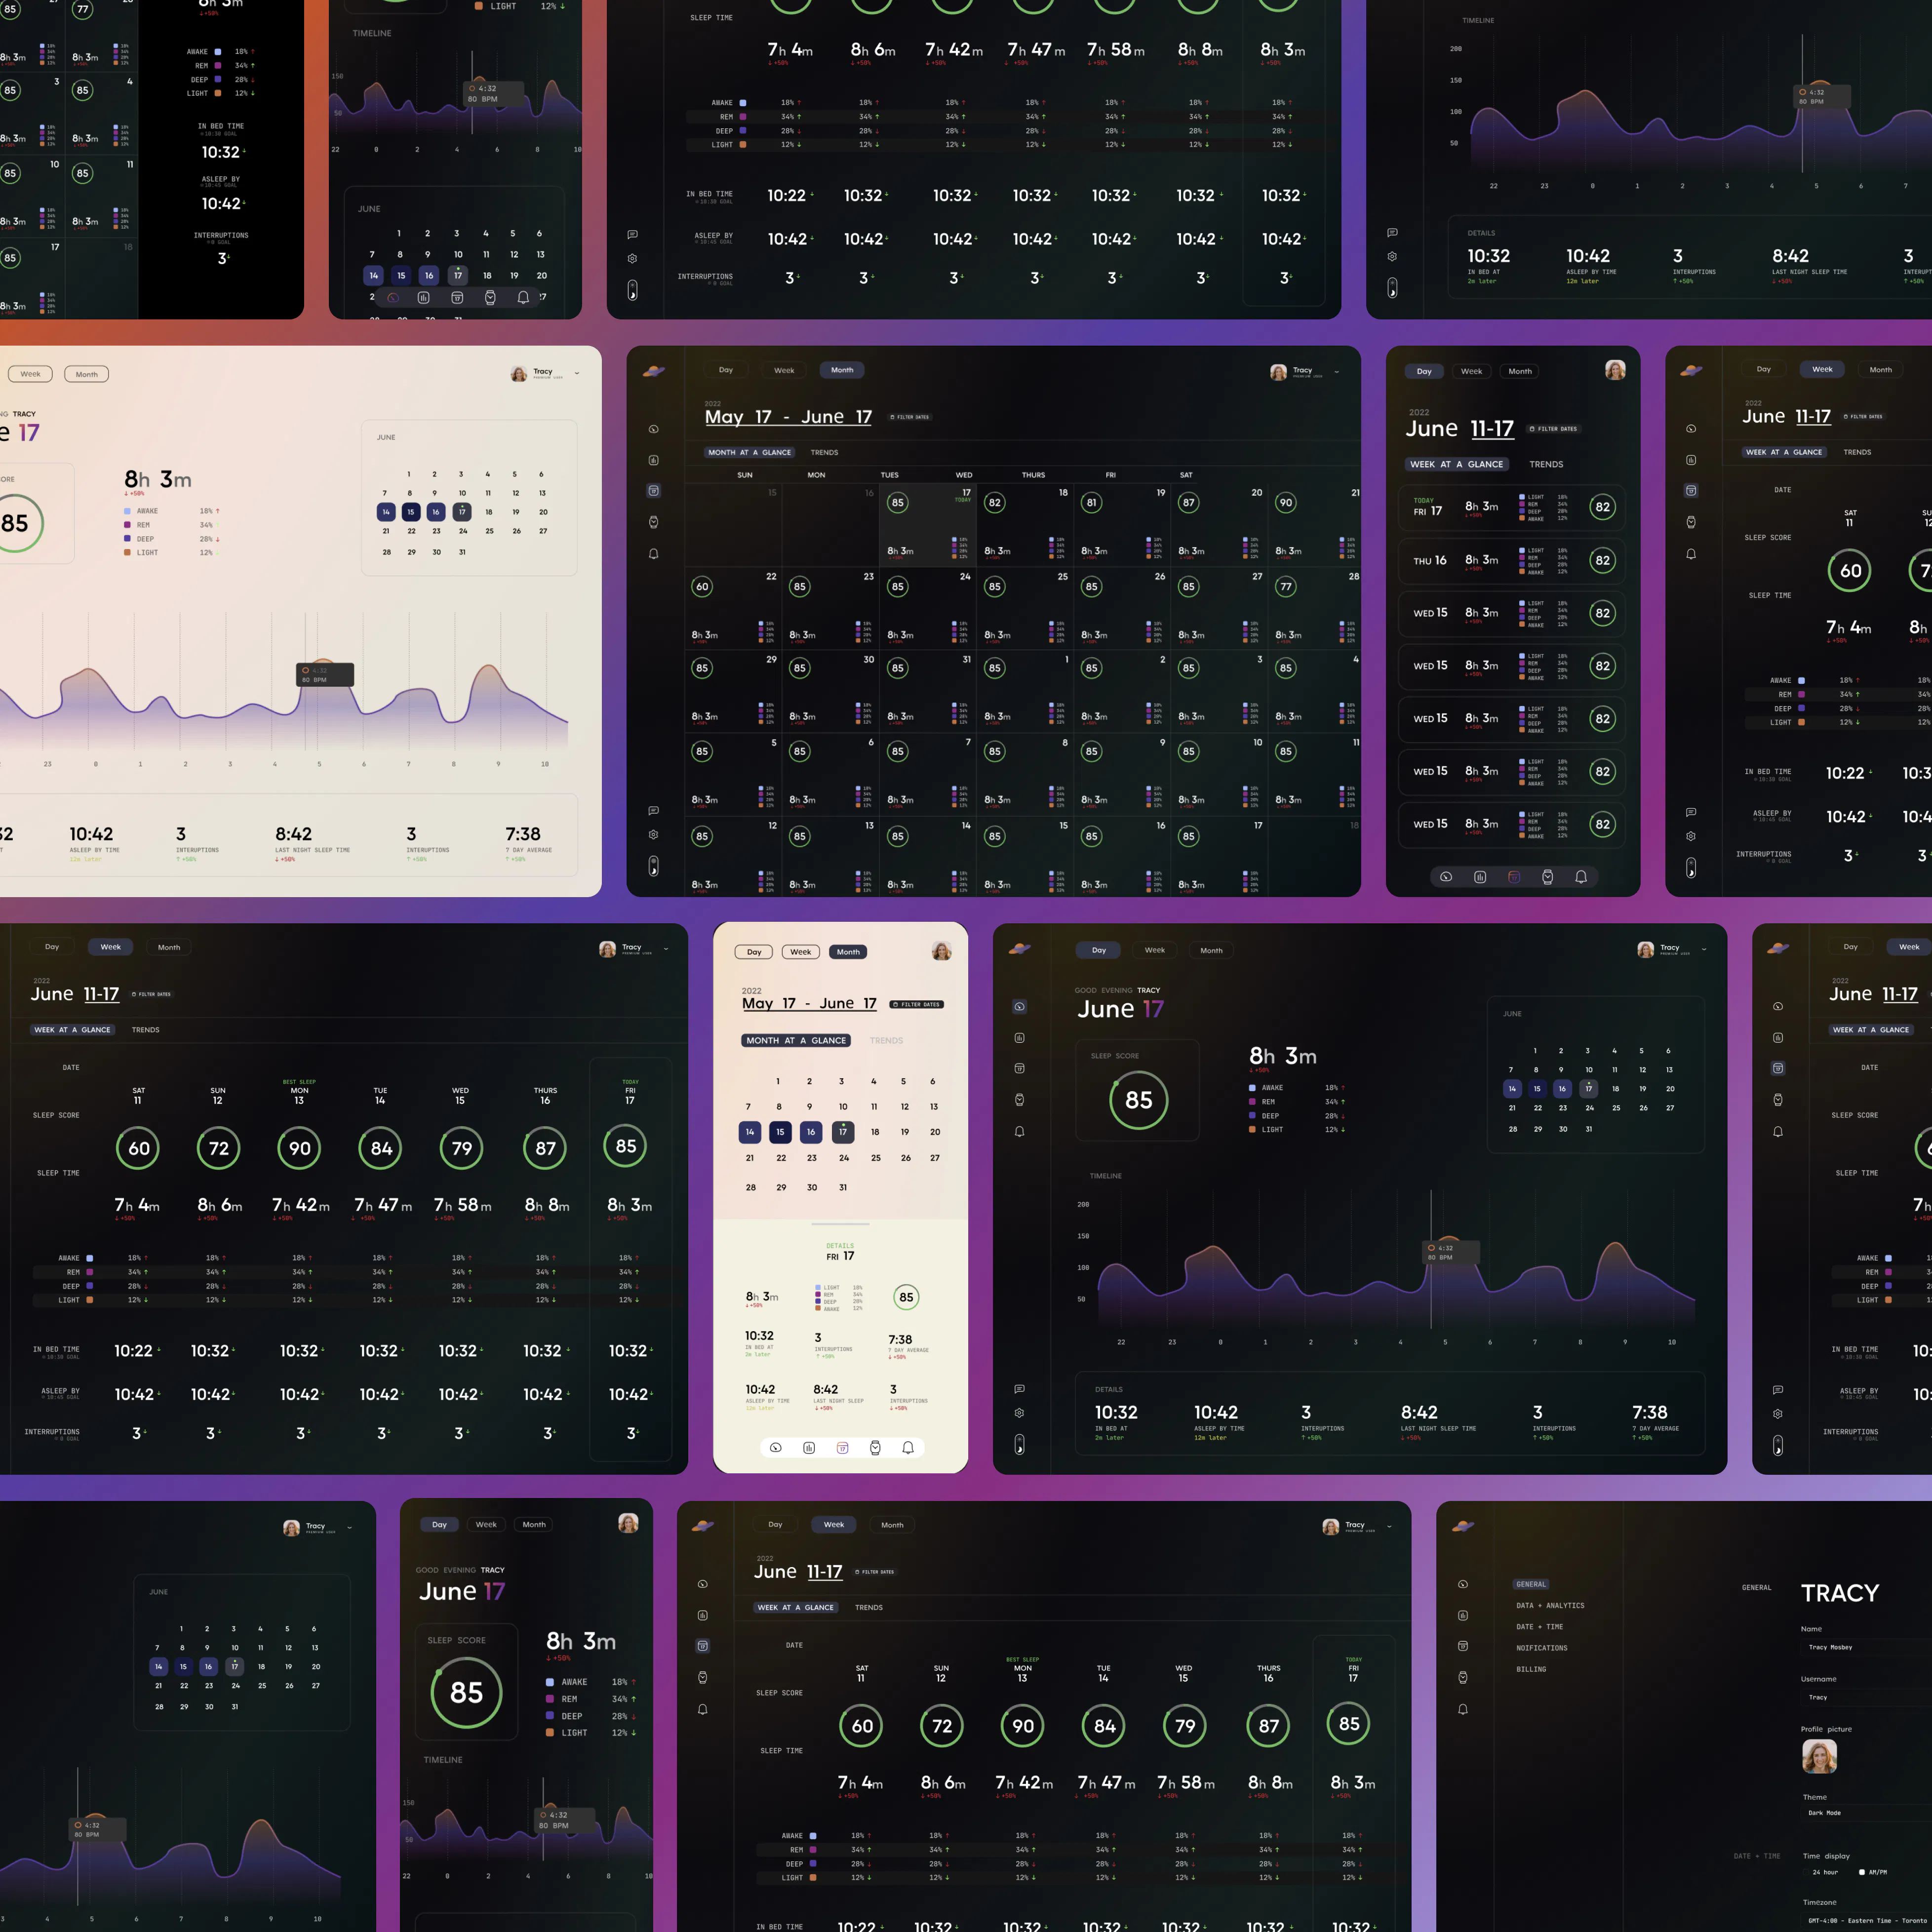Select the calendar icon in the settings page sidebar

tap(1463, 1645)
